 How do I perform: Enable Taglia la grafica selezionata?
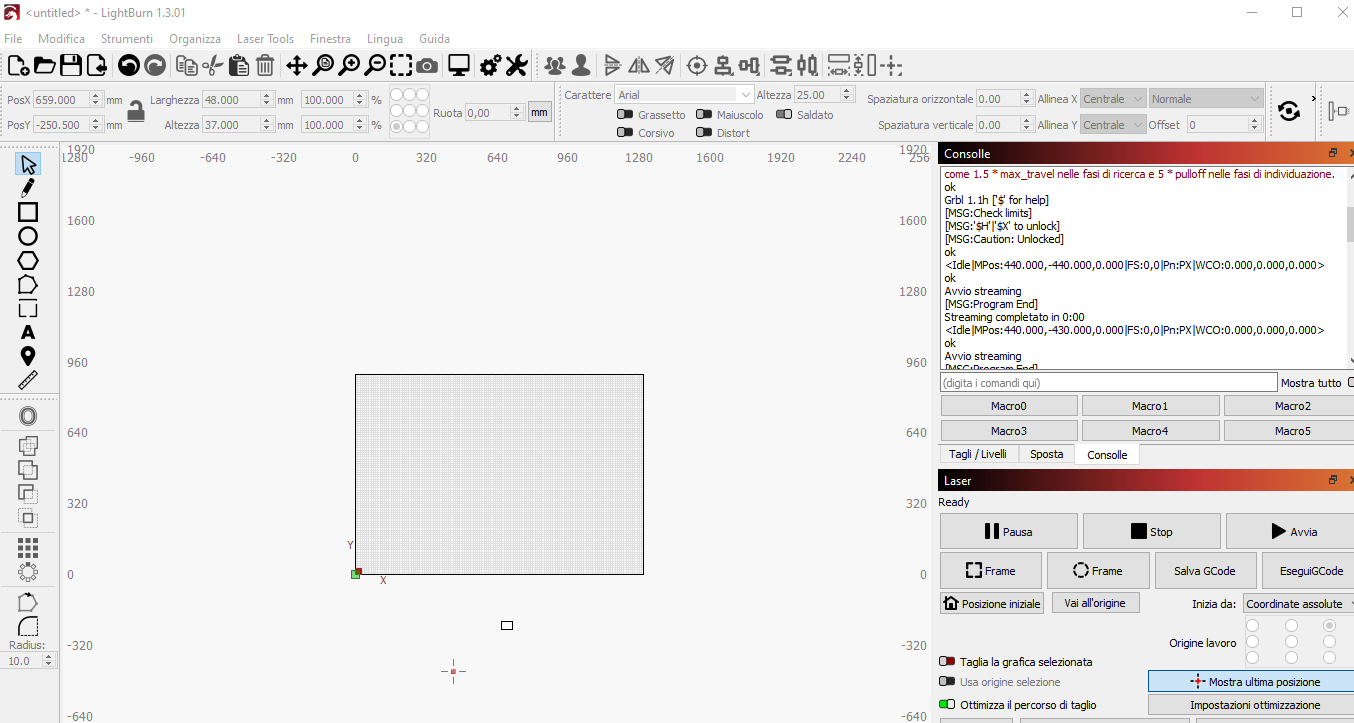[946, 662]
